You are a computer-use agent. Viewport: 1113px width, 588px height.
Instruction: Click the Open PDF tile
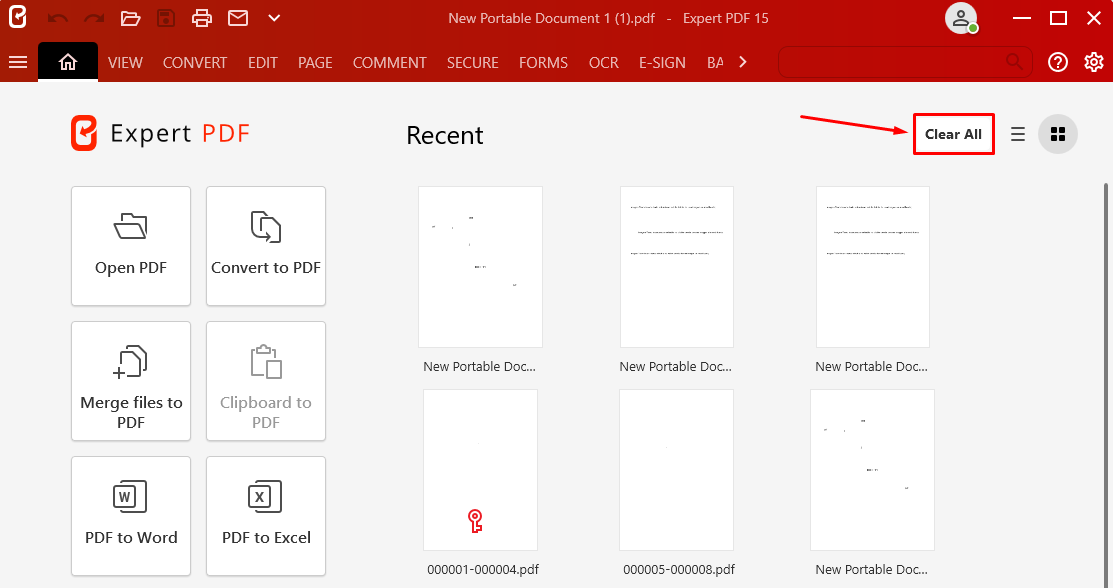pyautogui.click(x=131, y=246)
